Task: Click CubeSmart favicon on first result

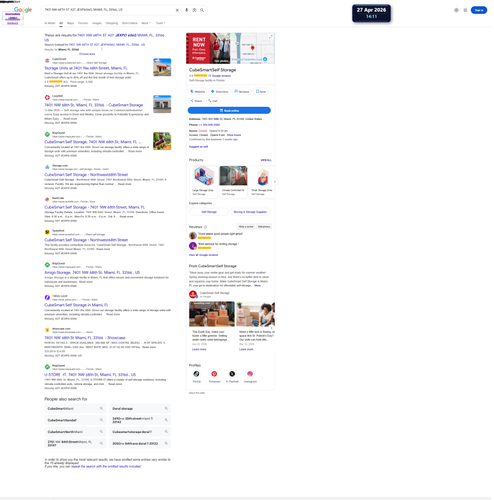Action: tap(47, 60)
